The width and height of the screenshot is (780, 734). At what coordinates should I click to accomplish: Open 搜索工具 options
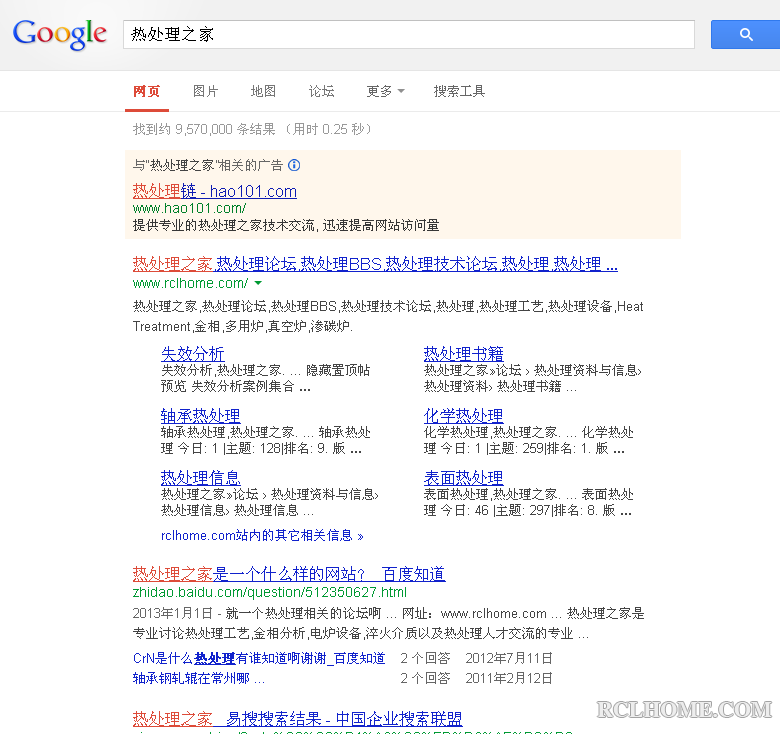tap(459, 91)
